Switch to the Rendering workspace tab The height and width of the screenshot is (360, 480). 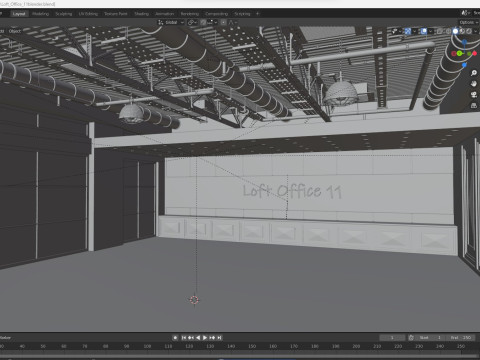pos(190,14)
